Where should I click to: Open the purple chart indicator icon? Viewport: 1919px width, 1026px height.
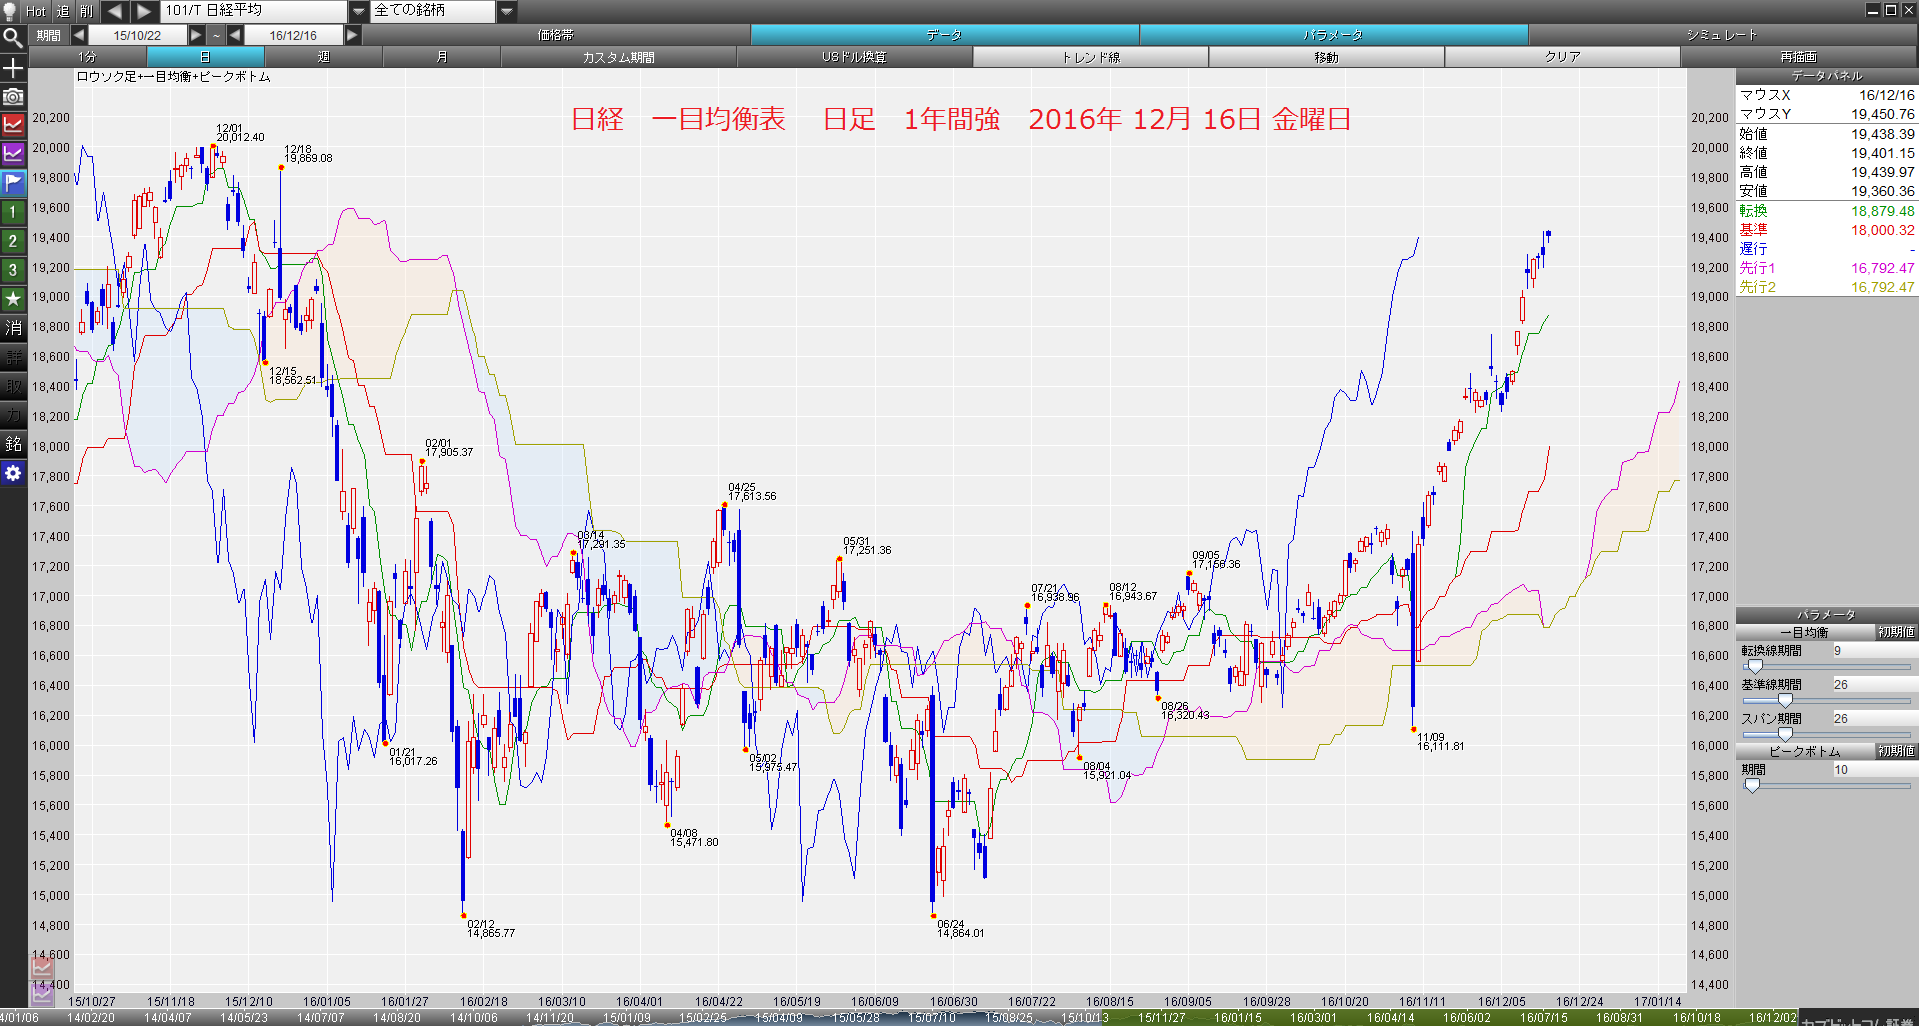pyautogui.click(x=13, y=154)
